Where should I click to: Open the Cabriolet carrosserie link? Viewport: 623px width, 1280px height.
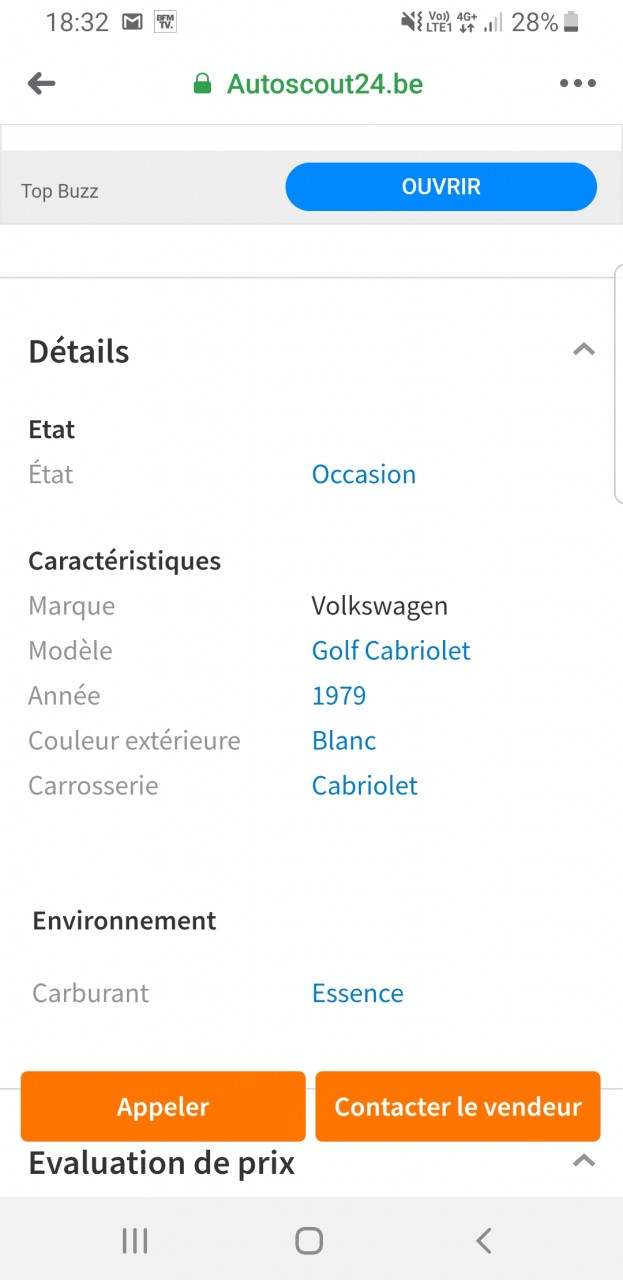click(365, 786)
